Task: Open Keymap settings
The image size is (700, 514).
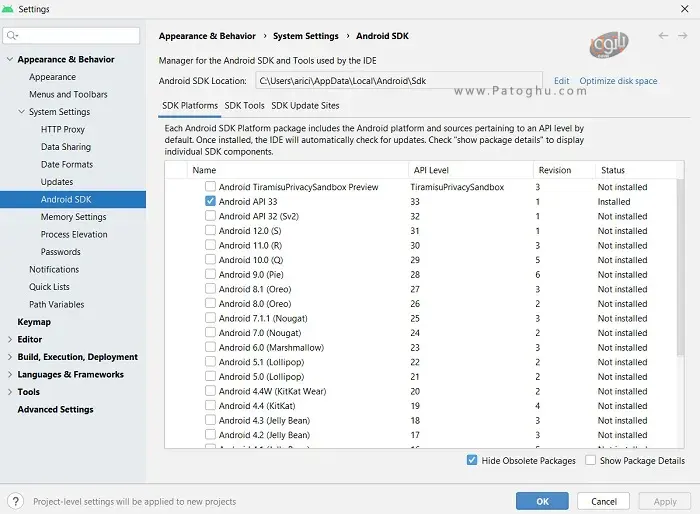Action: pyautogui.click(x=34, y=322)
